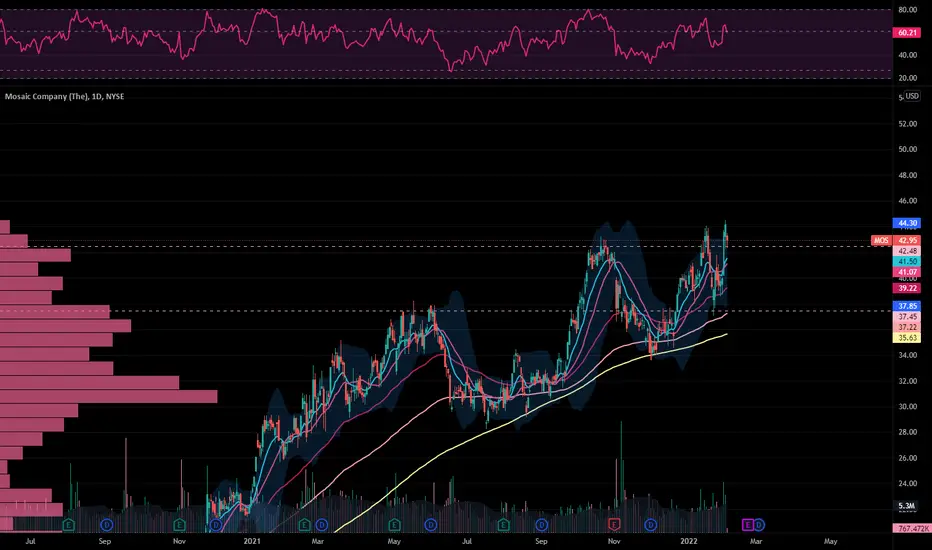932x550 pixels.
Task: Click the 52.00 price scale value
Action: (908, 124)
